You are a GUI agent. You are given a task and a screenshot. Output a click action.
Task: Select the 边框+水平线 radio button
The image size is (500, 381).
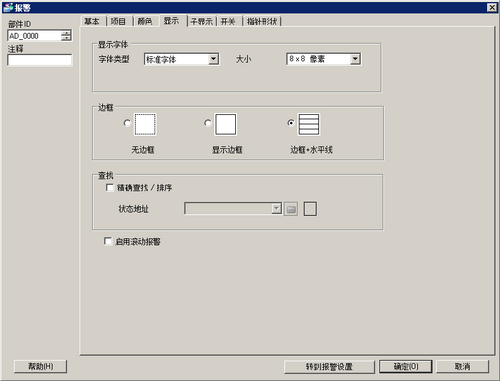tap(291, 123)
